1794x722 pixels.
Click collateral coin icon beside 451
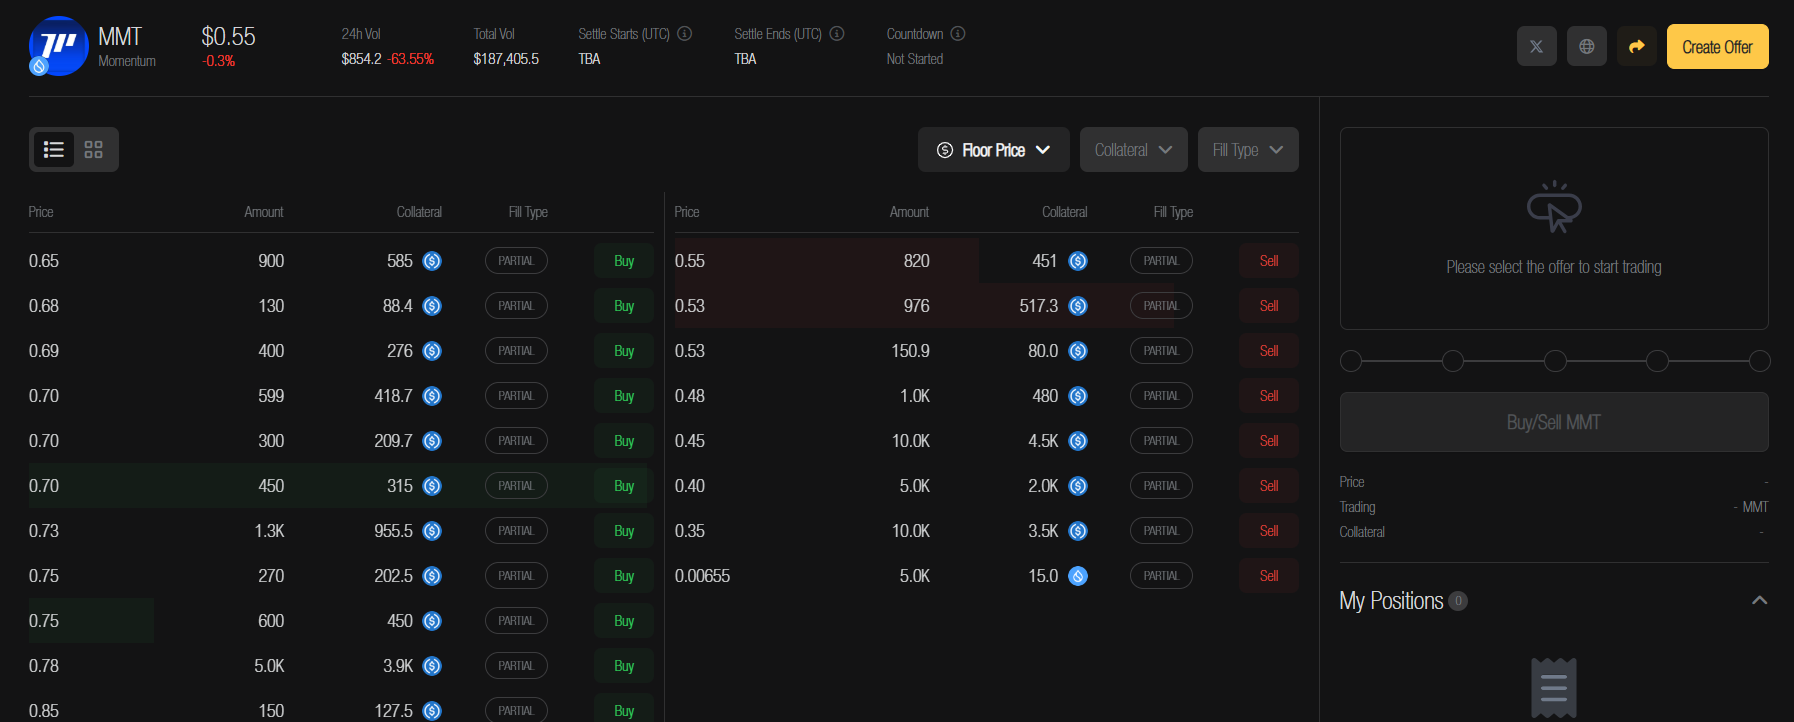pos(1078,261)
